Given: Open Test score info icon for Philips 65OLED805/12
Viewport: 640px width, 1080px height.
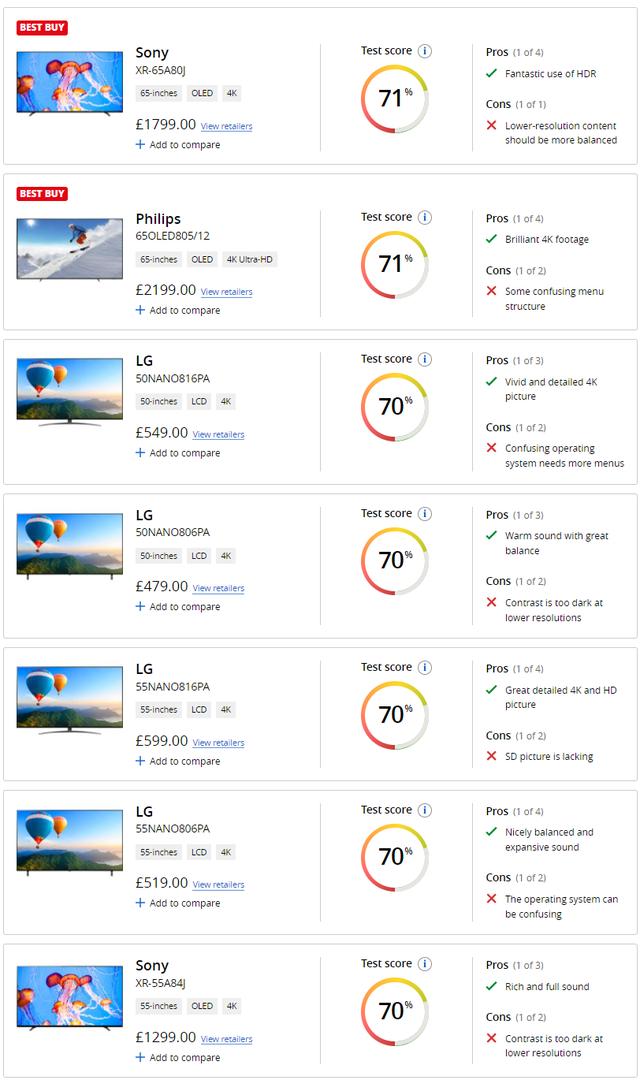Looking at the screenshot, I should click(x=425, y=217).
